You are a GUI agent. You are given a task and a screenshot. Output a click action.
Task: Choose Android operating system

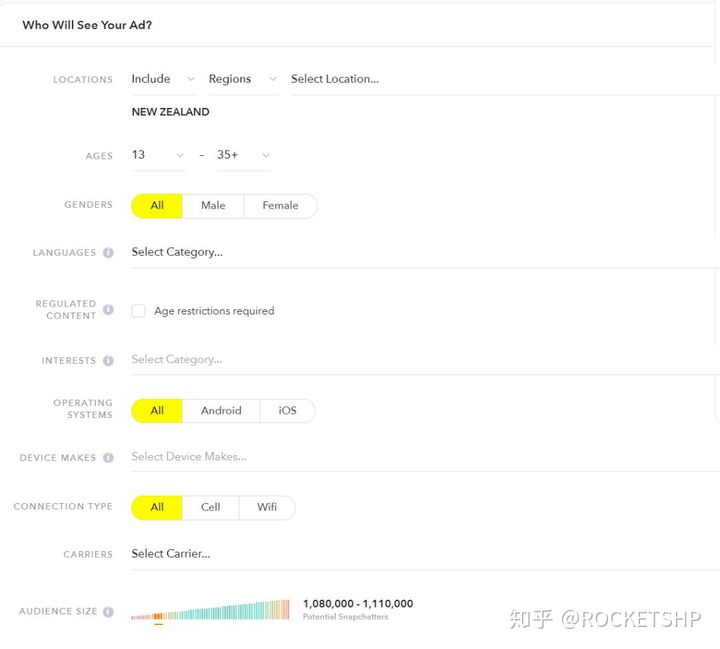click(221, 411)
